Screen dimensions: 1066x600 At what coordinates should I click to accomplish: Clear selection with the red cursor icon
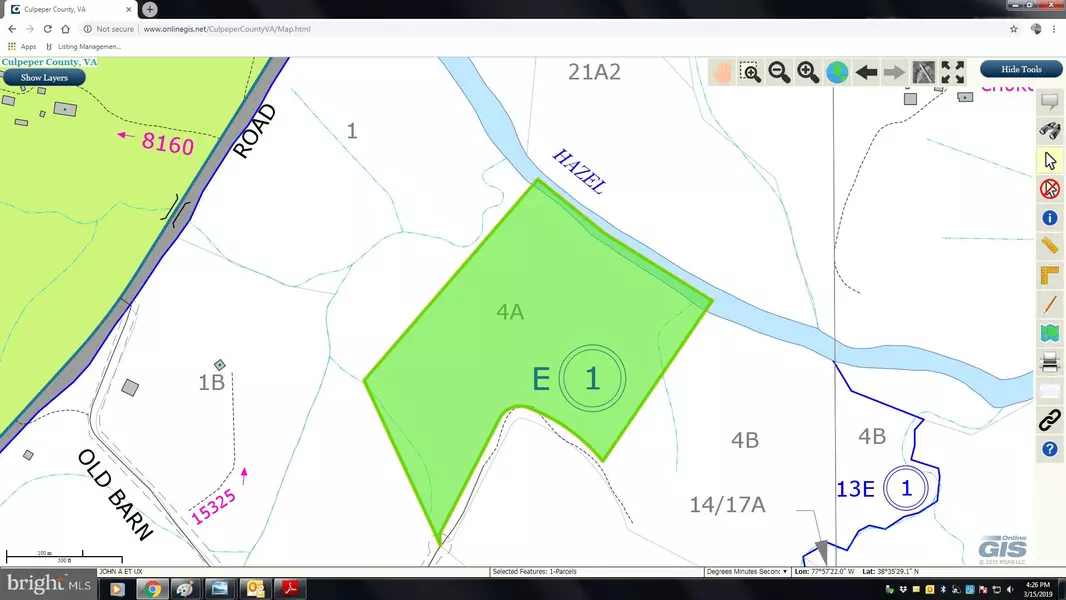[1049, 188]
